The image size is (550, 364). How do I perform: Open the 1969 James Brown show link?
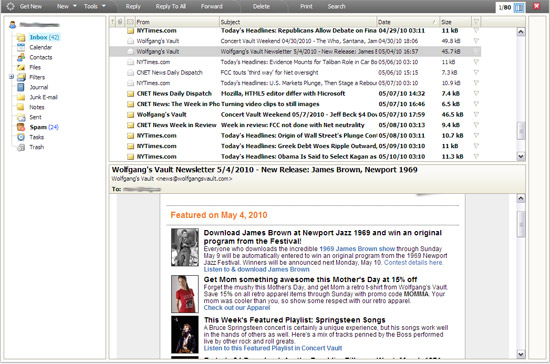point(357,249)
